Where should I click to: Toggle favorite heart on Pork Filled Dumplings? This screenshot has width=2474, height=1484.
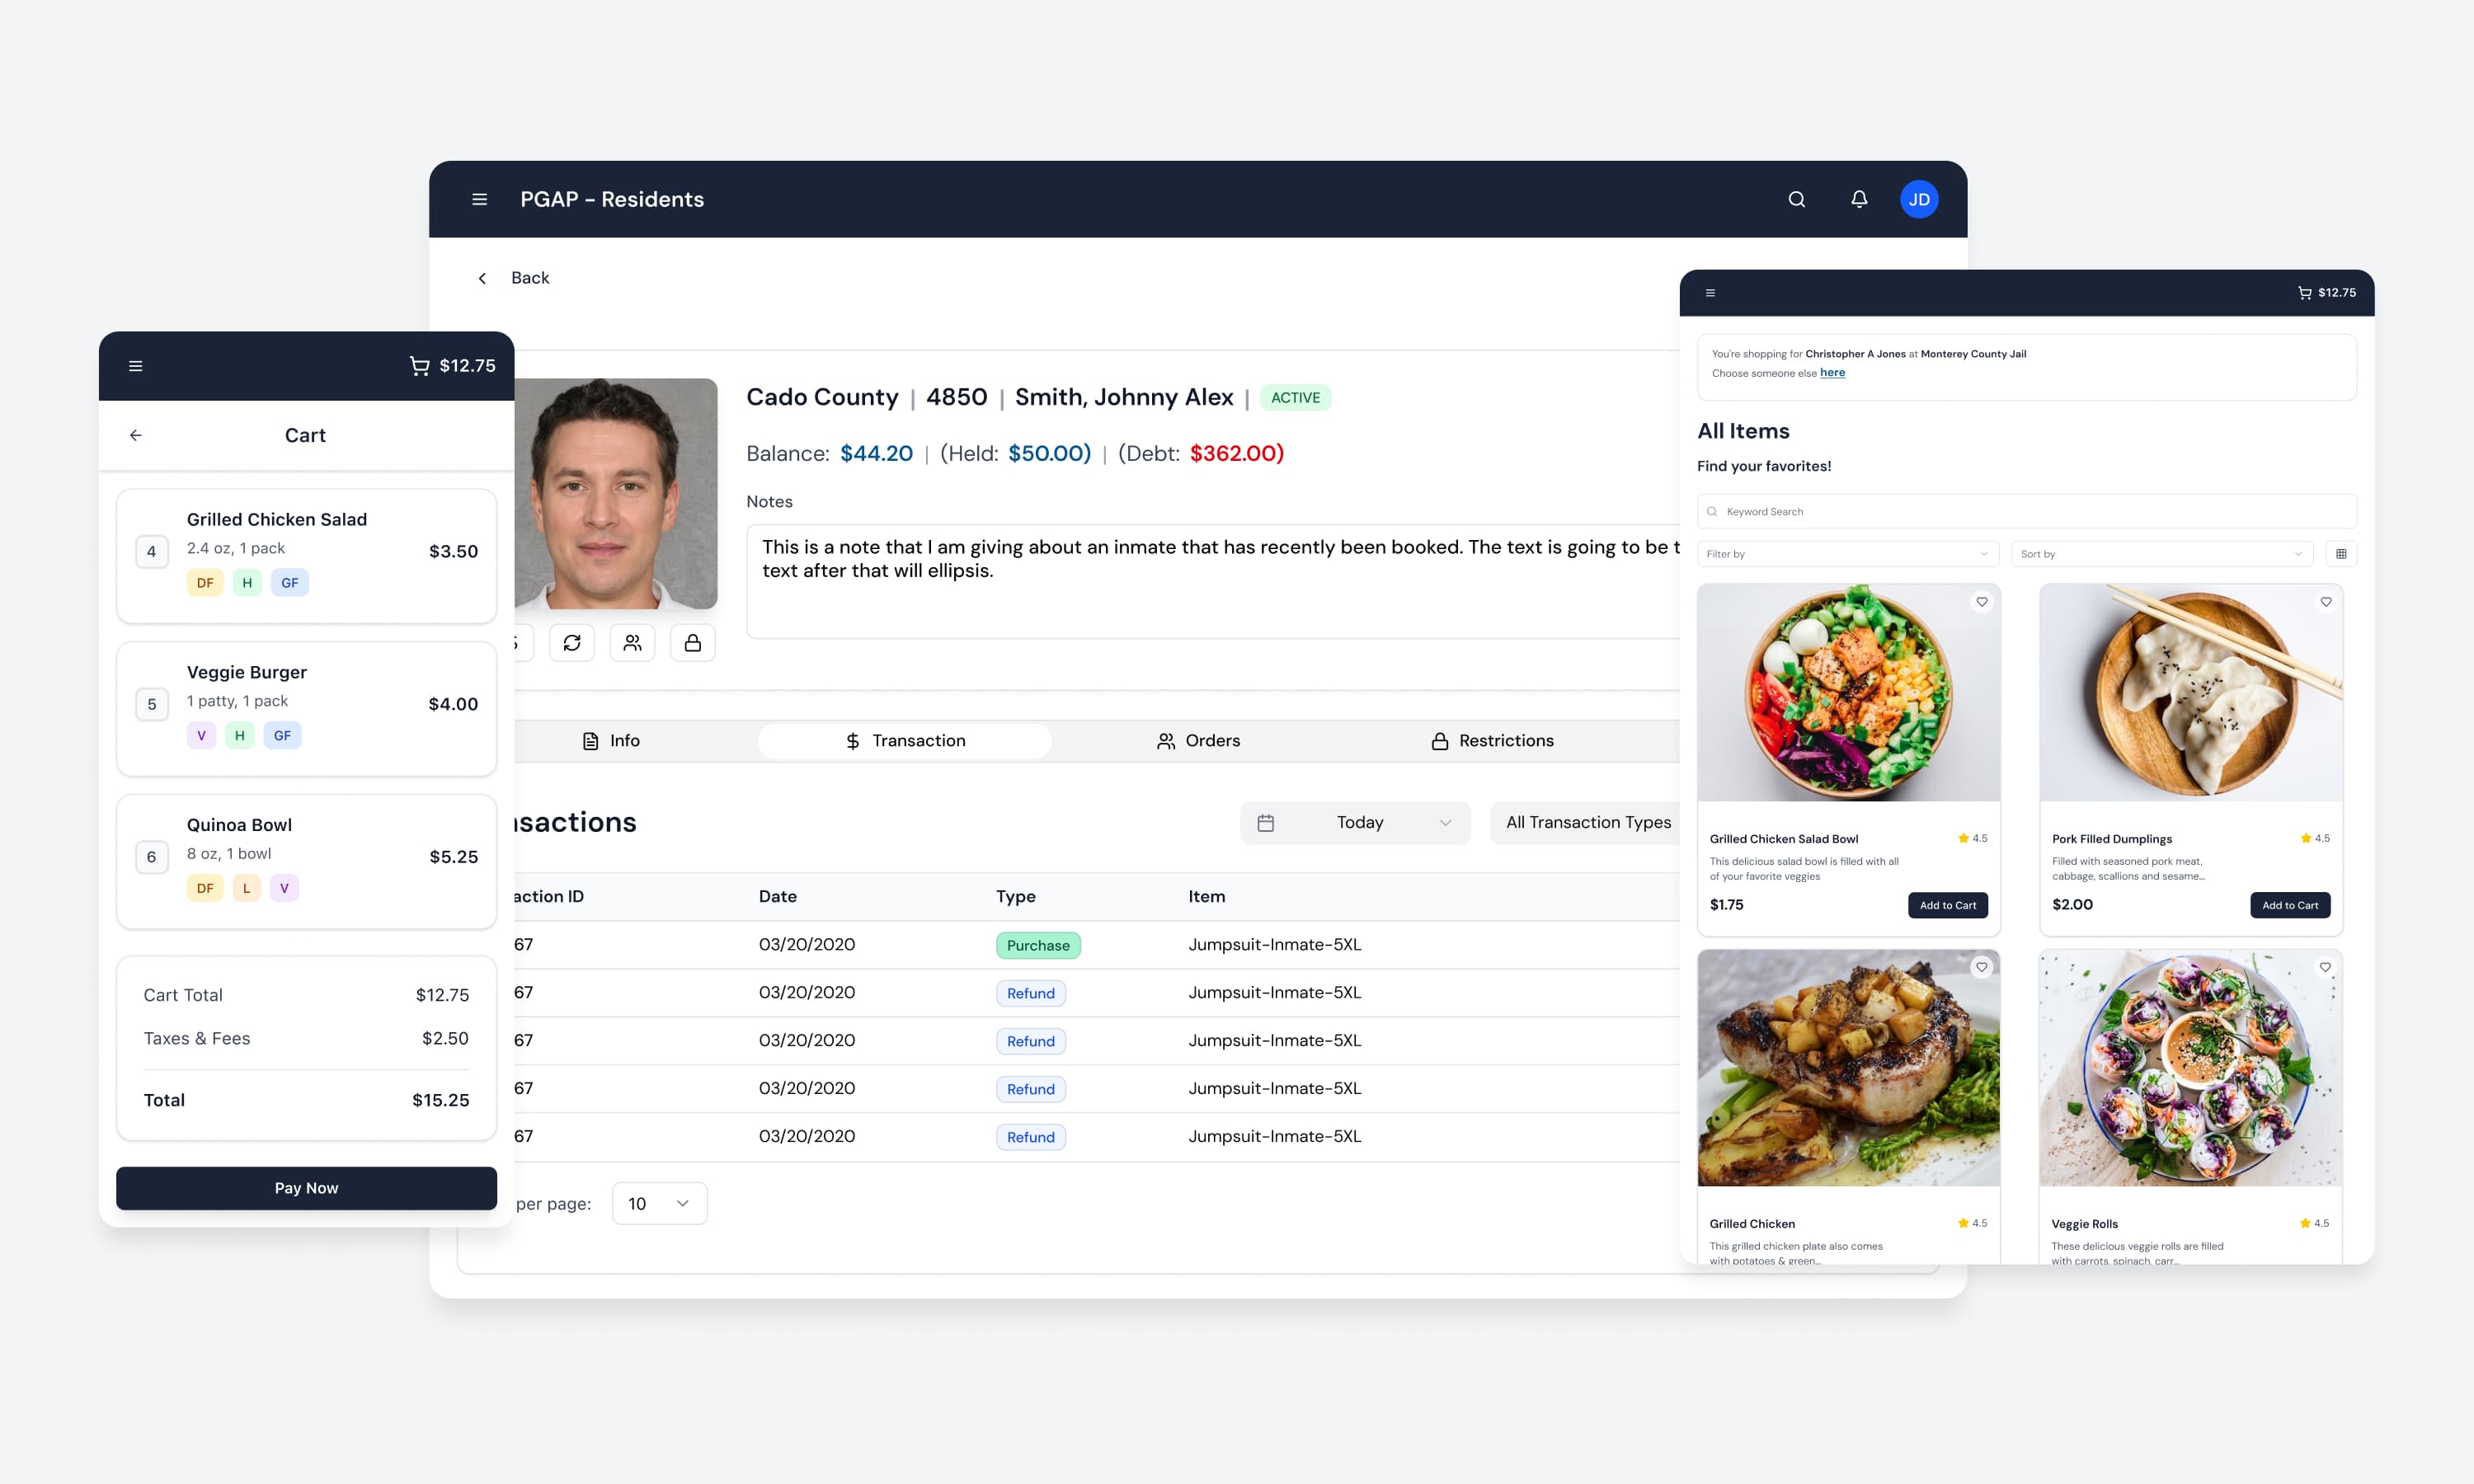[2325, 602]
